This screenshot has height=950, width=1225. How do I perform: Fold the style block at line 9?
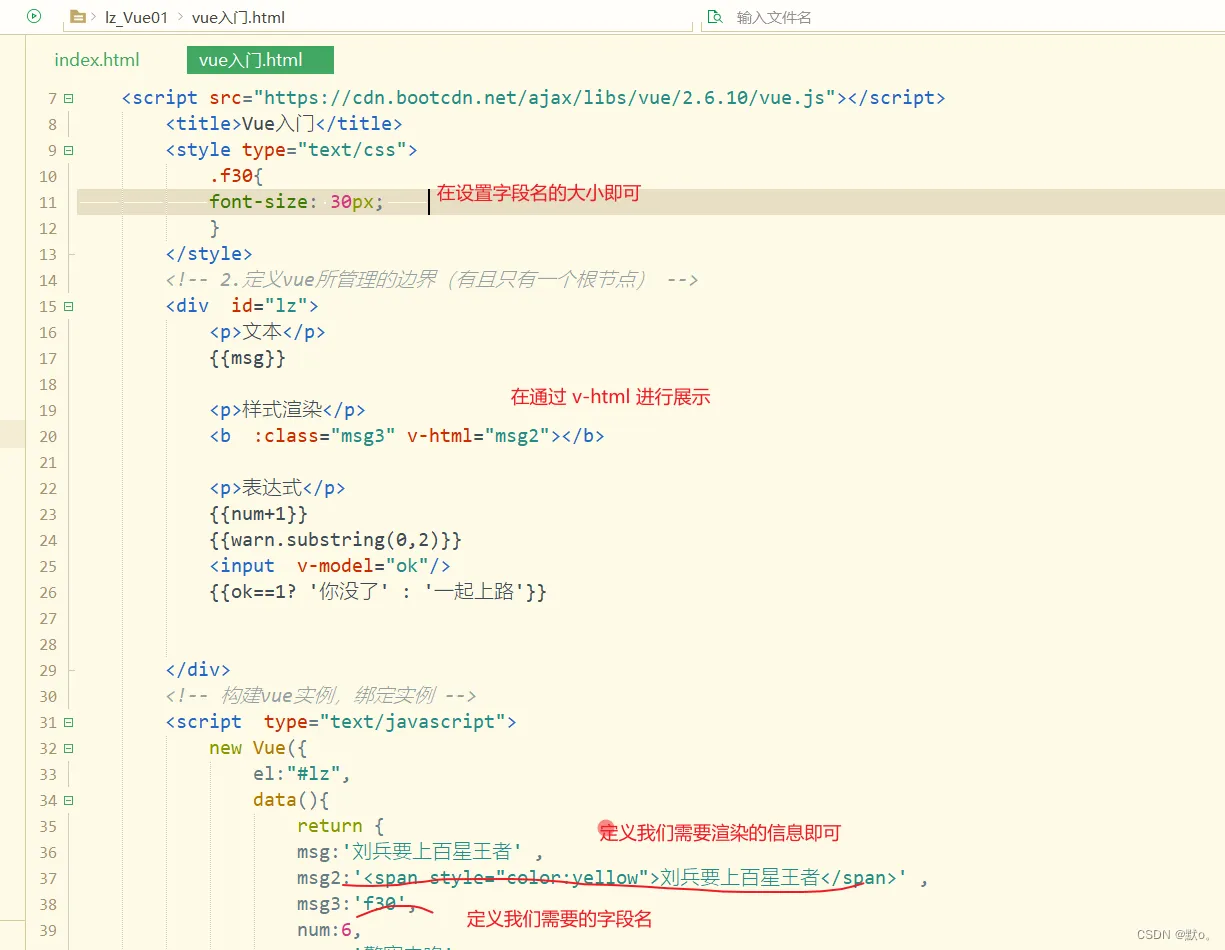(68, 150)
